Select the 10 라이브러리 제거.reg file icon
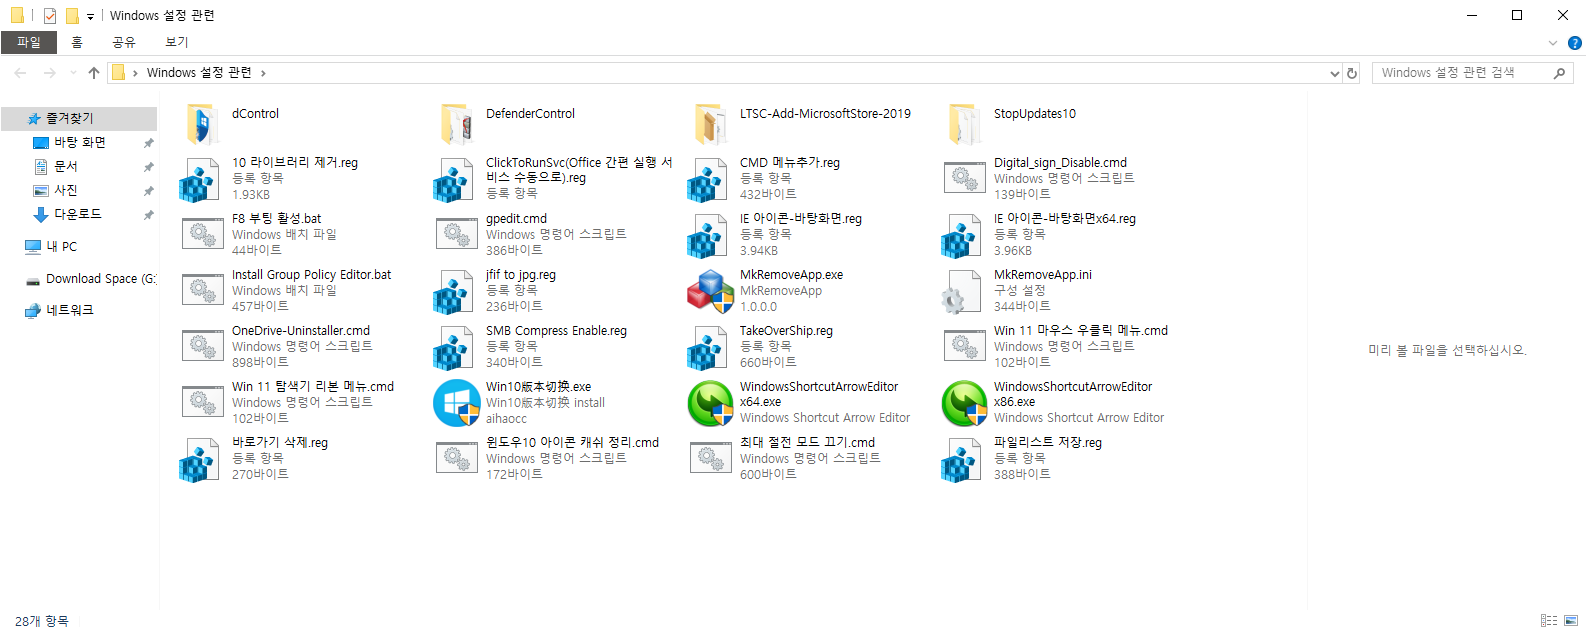 click(200, 180)
